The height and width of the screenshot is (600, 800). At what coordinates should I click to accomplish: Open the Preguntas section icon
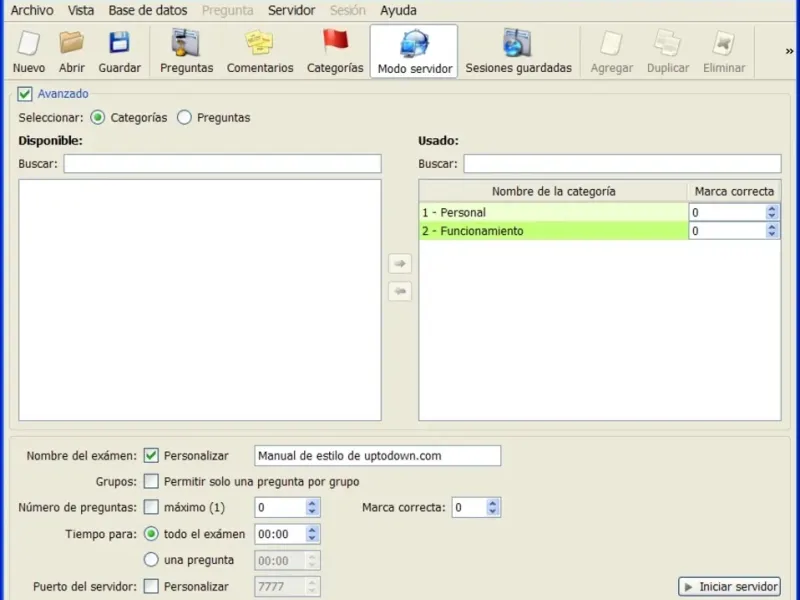186,51
